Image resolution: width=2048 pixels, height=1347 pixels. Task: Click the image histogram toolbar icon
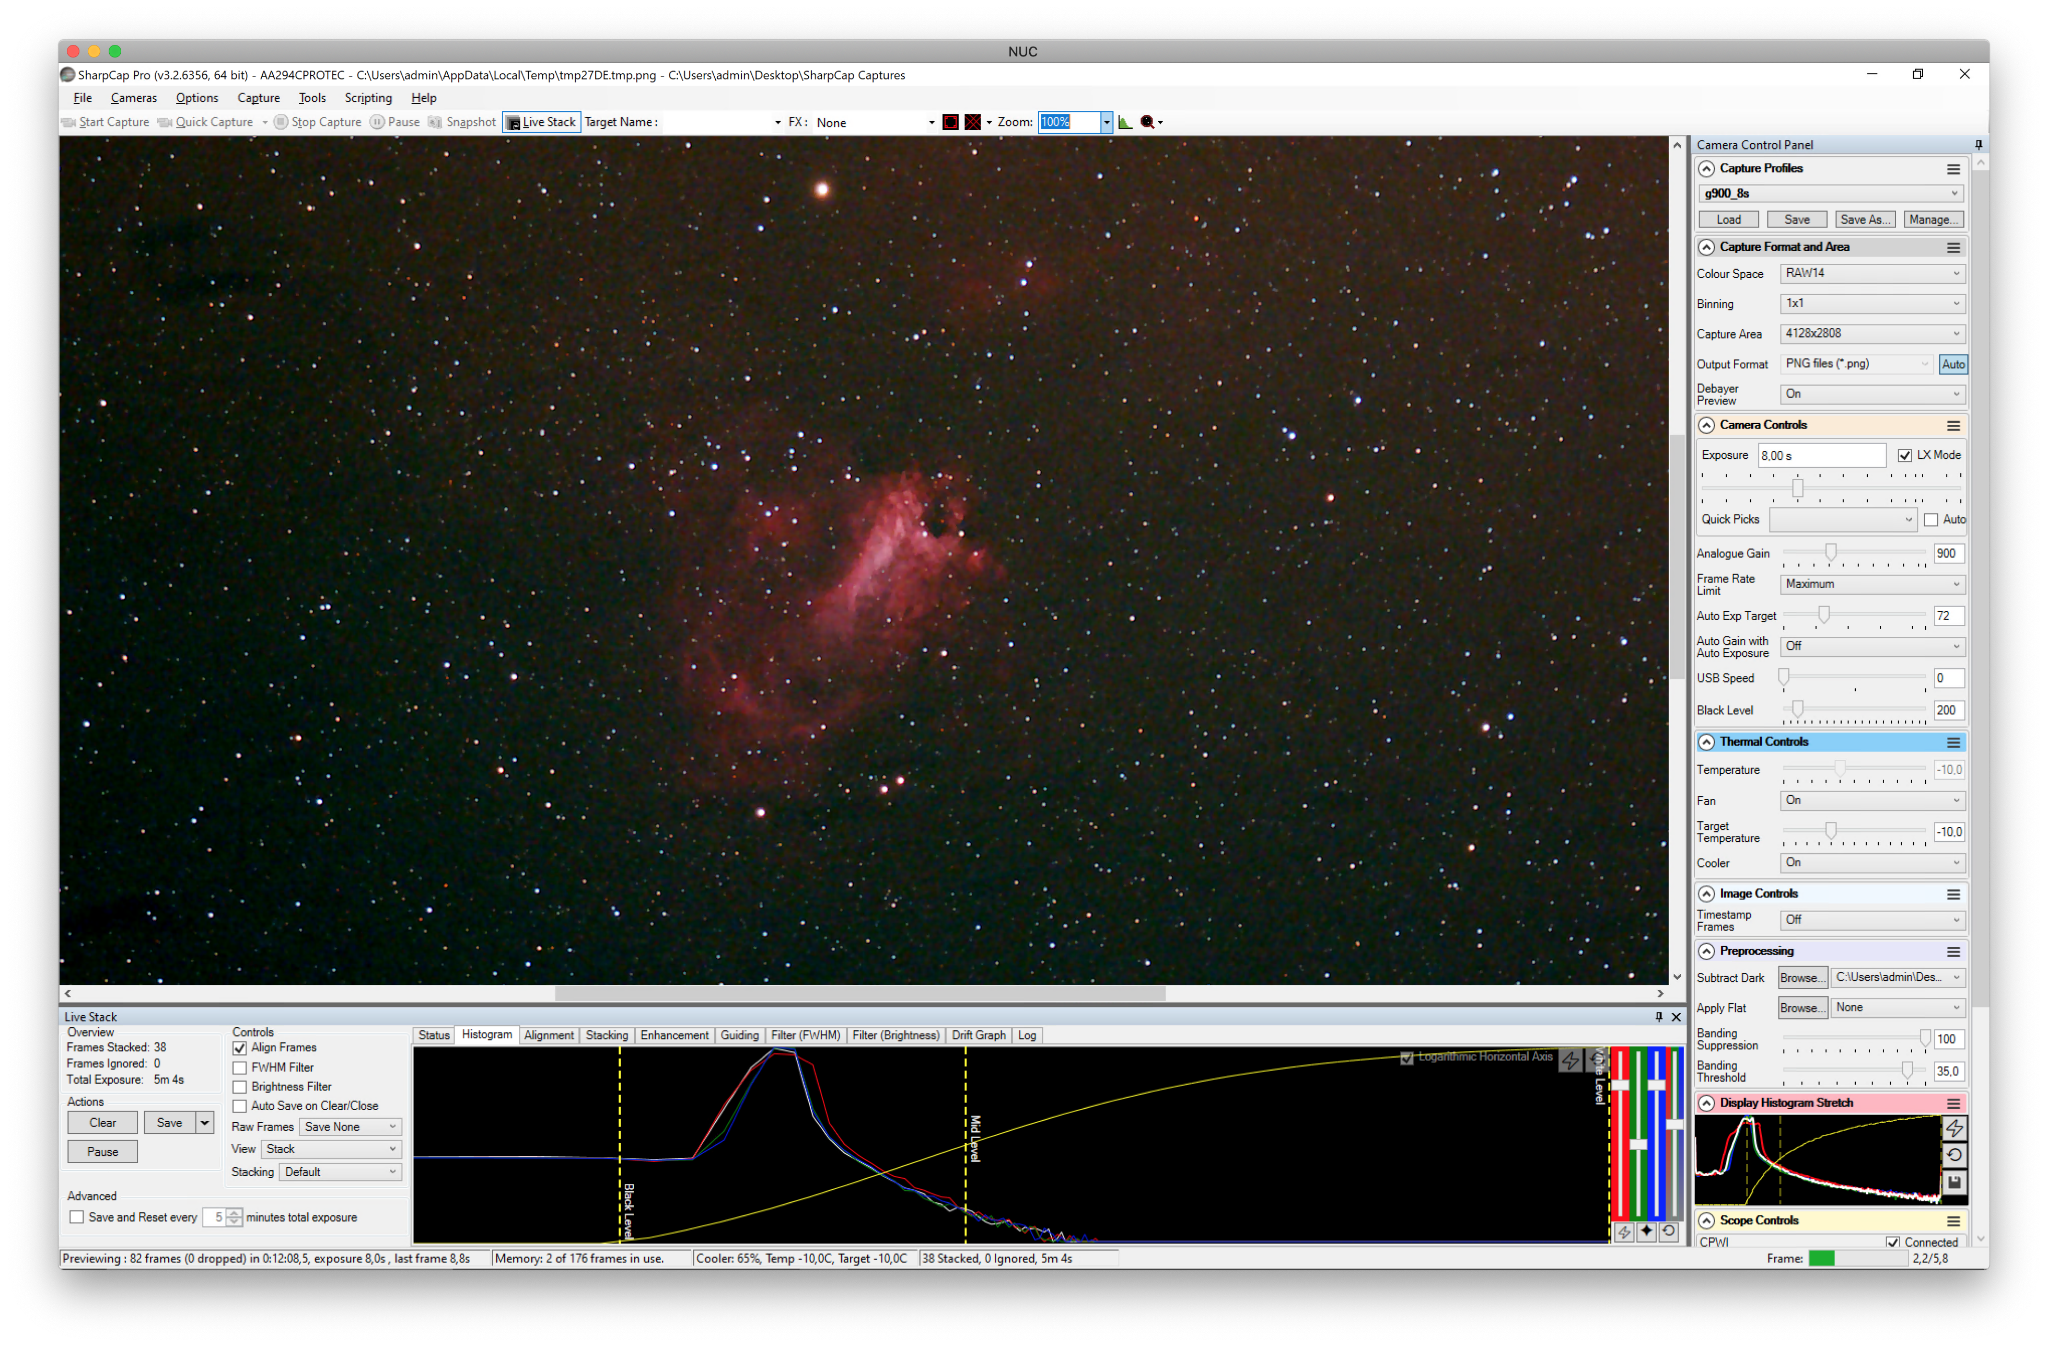click(x=1125, y=122)
